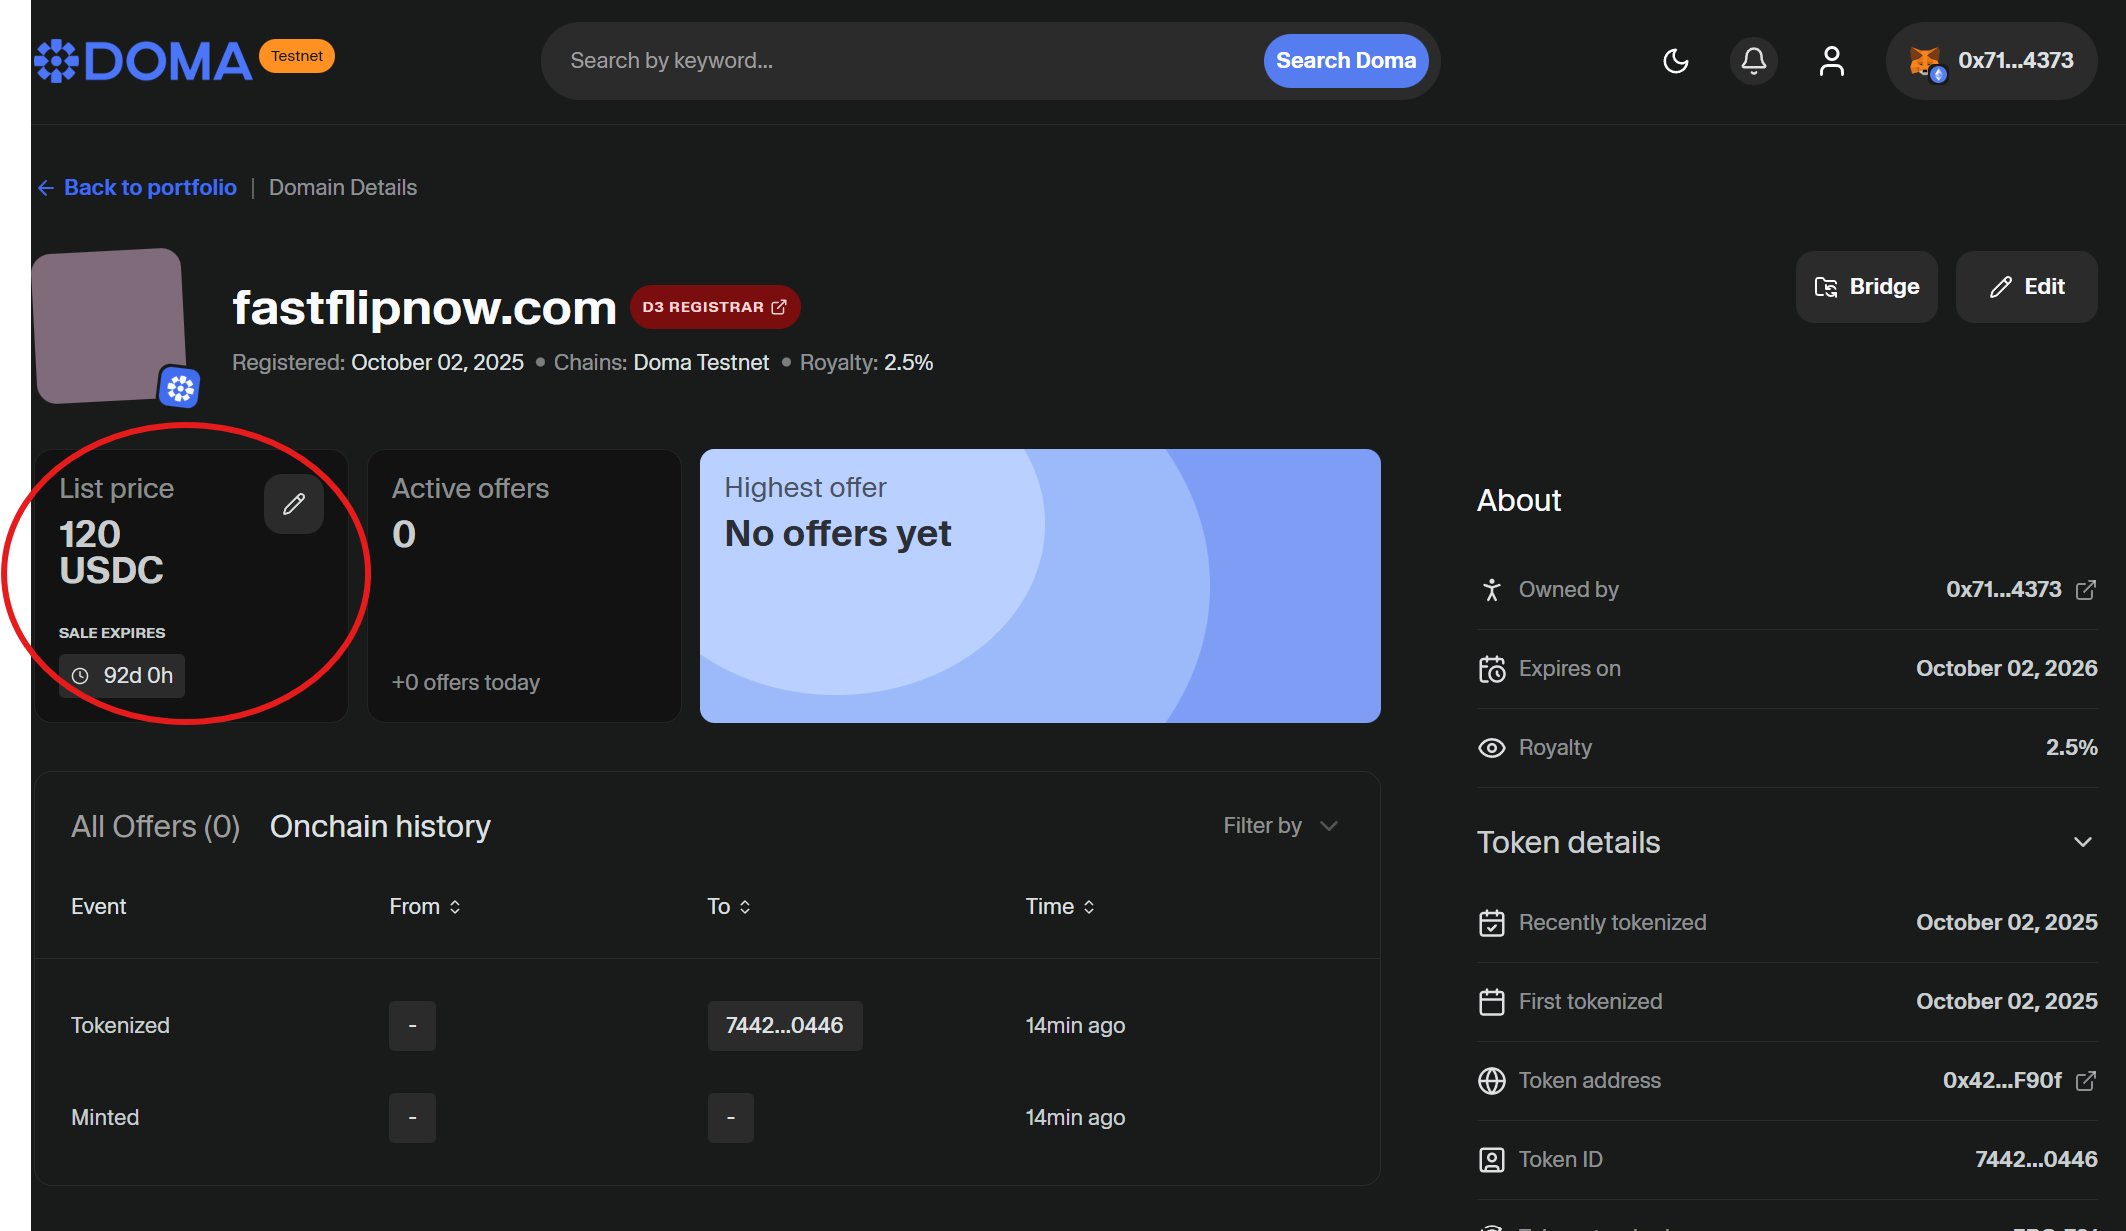Image resolution: width=2126 pixels, height=1231 pixels.
Task: Toggle dark mode moon icon
Action: point(1676,61)
